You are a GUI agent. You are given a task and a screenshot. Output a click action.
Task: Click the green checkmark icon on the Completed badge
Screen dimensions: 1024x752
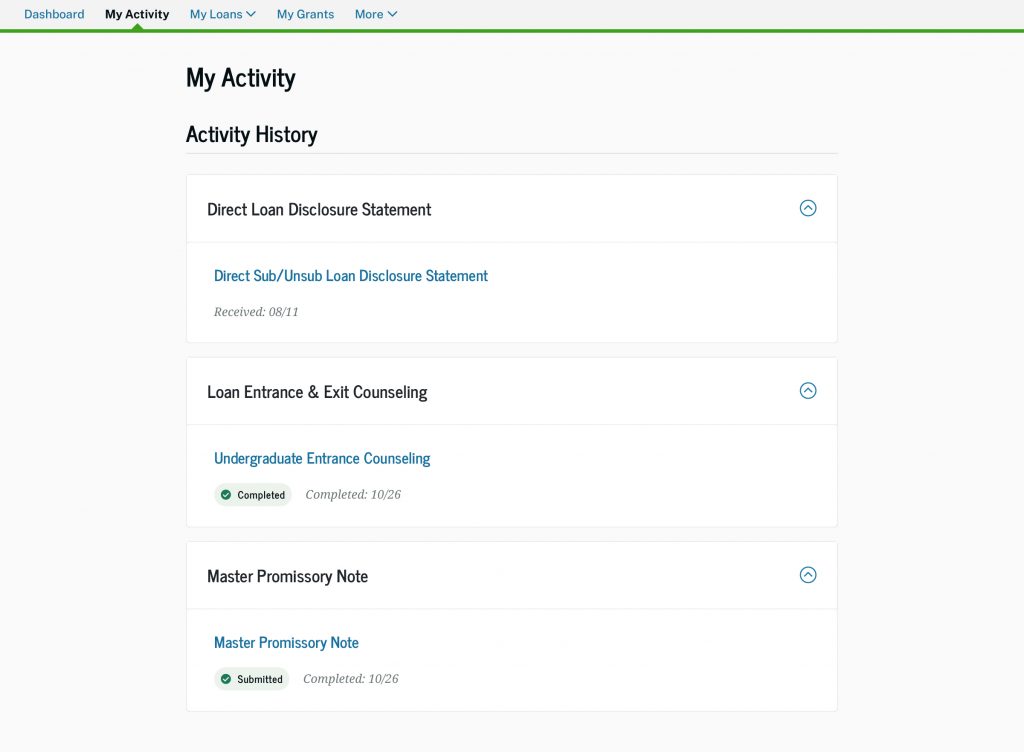coord(226,494)
